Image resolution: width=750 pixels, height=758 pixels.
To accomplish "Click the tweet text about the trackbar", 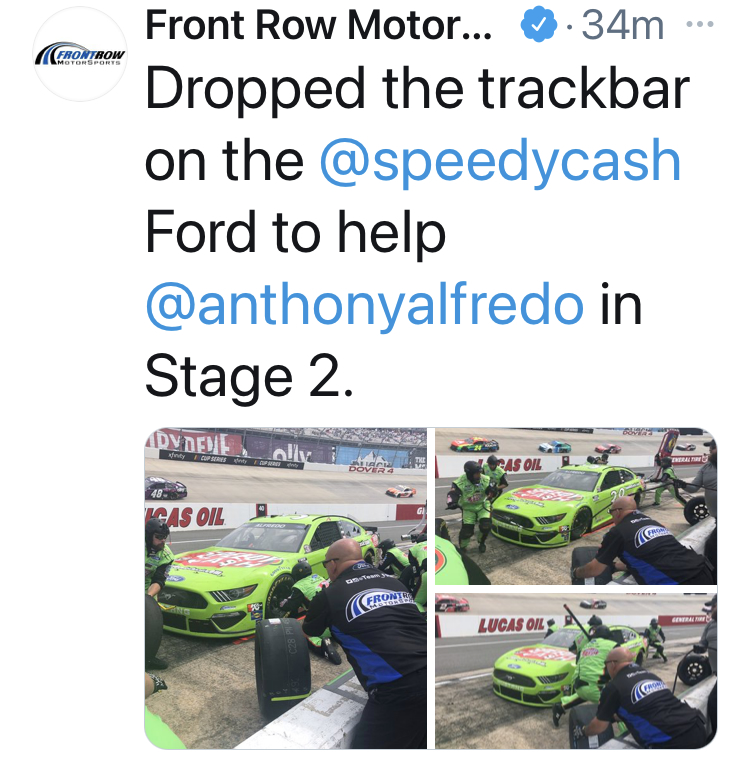I will (x=417, y=233).
